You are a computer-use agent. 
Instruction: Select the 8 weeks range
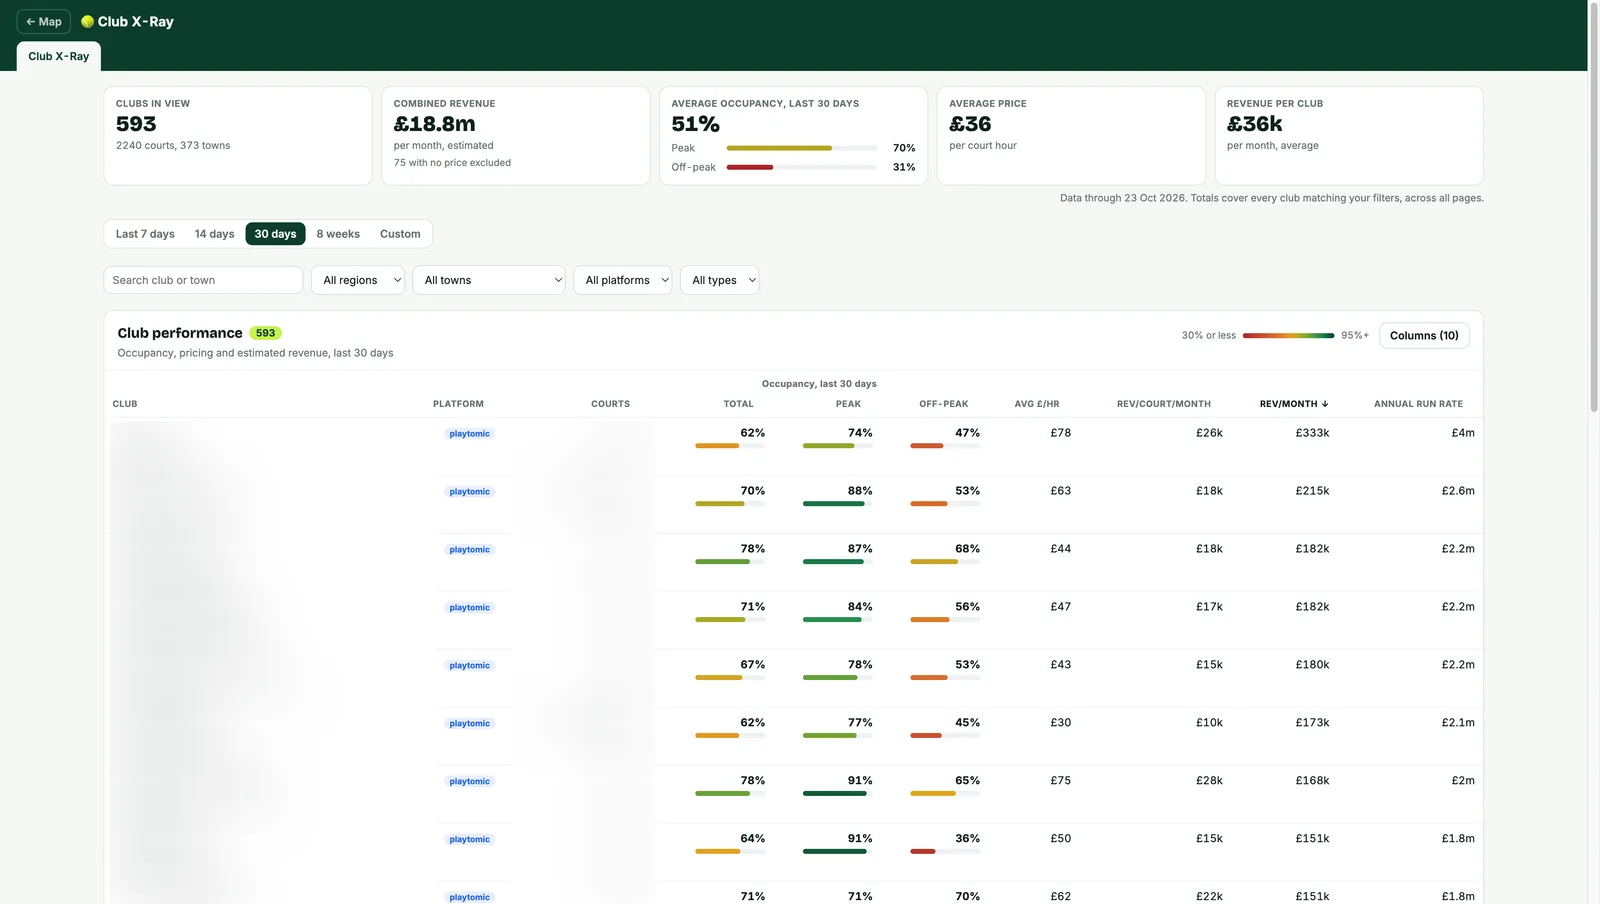pyautogui.click(x=338, y=234)
